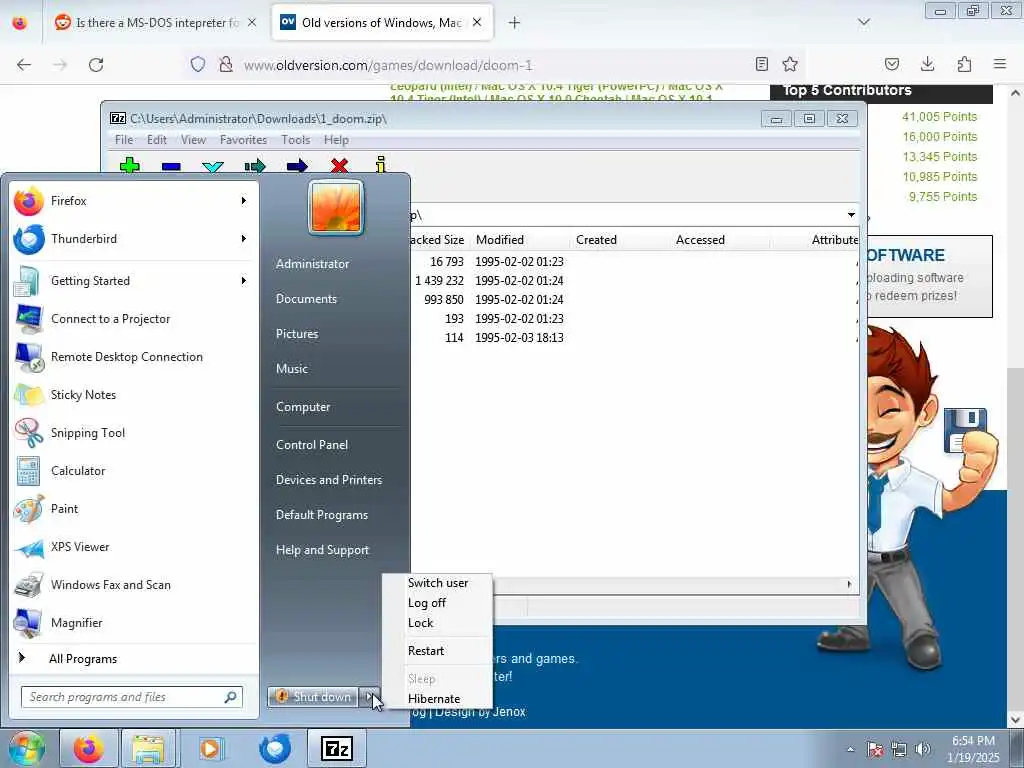Open Documents from the Start menu
This screenshot has height=768, width=1024.
(x=334, y=299)
